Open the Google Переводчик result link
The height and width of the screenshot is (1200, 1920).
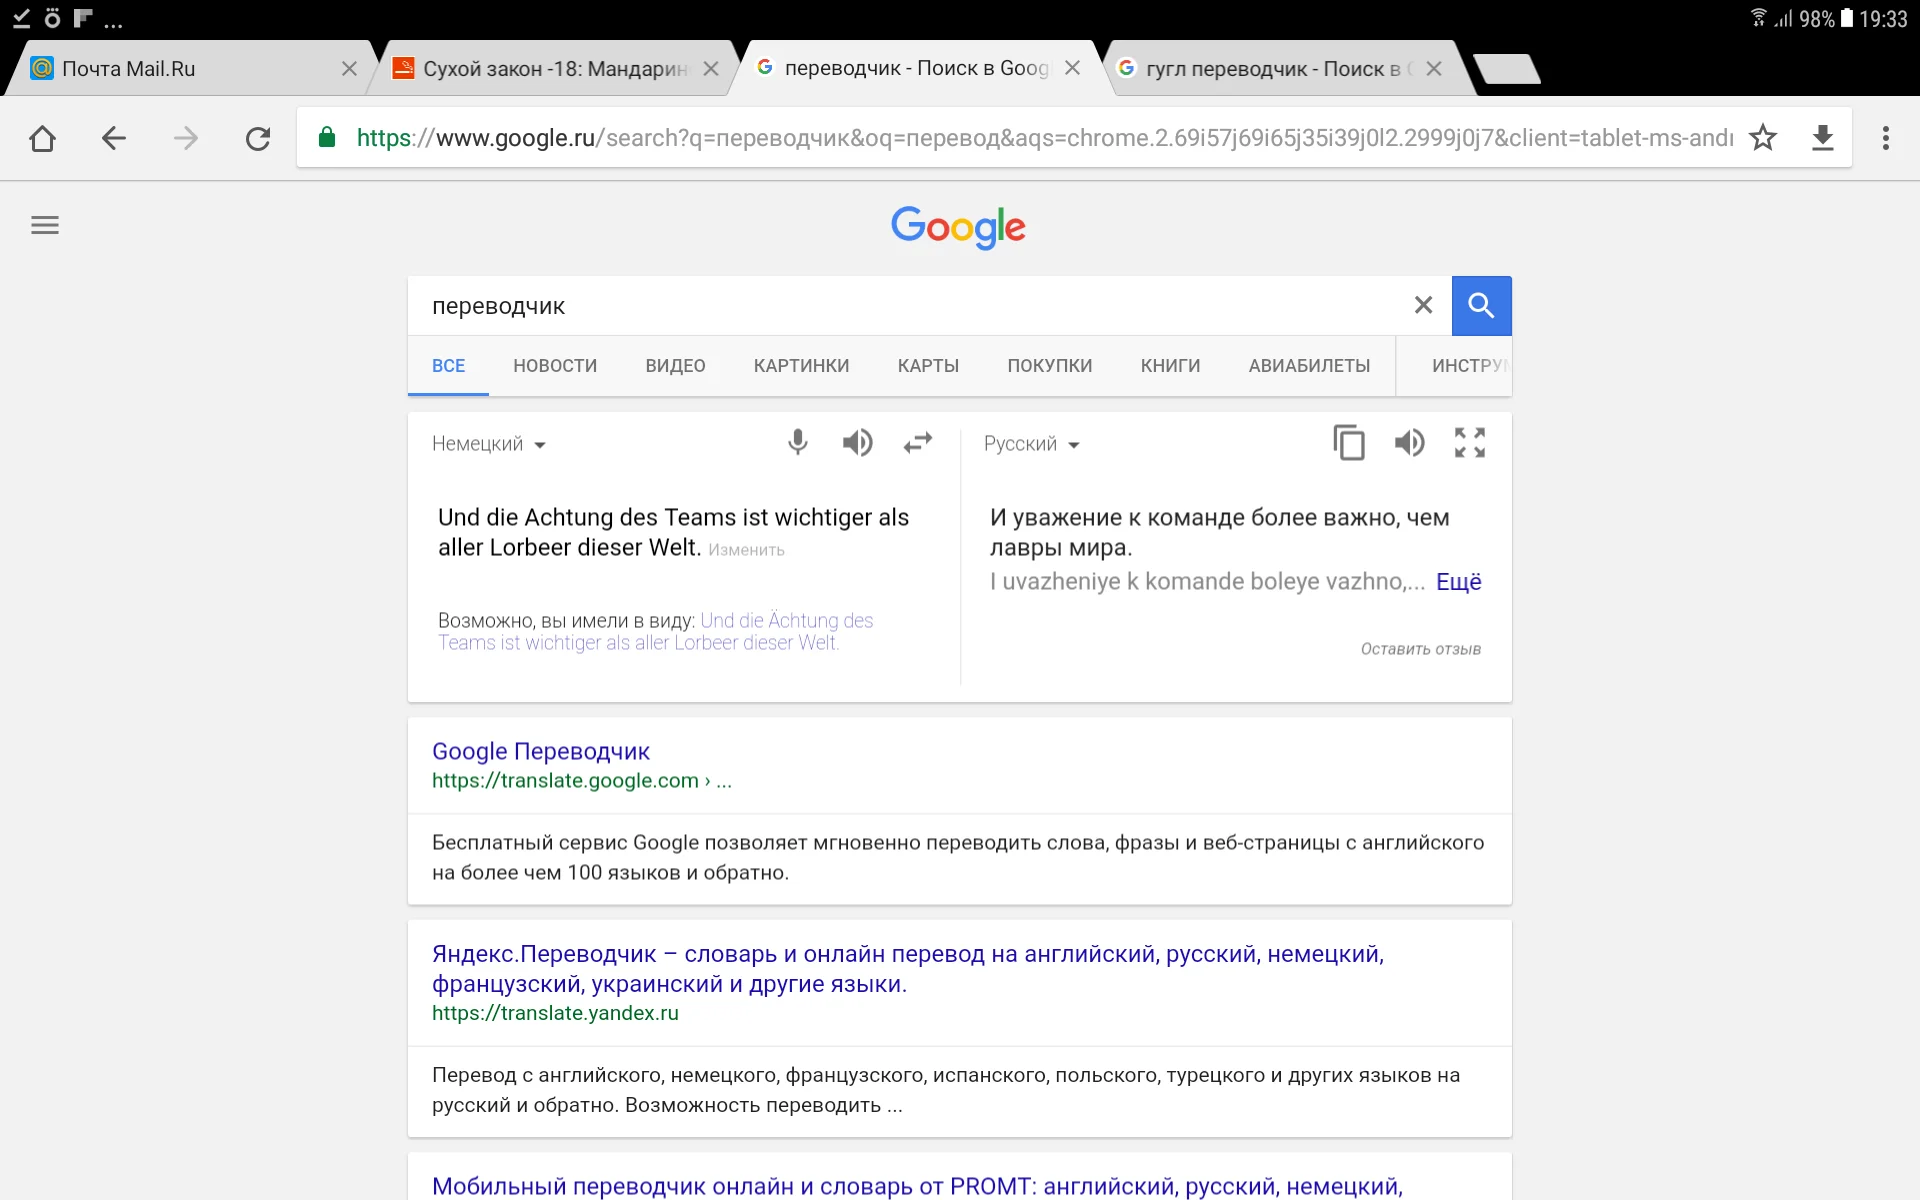(541, 751)
